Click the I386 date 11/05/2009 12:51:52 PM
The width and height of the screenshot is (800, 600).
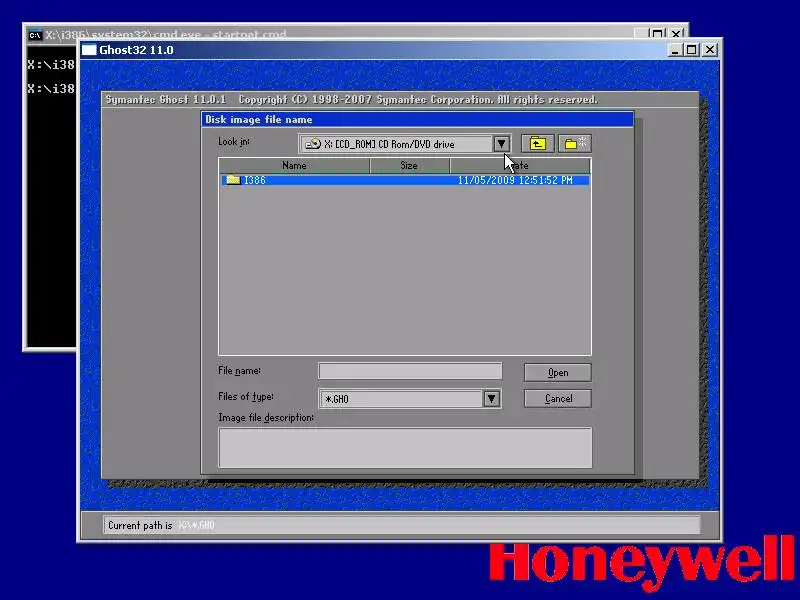coord(515,180)
